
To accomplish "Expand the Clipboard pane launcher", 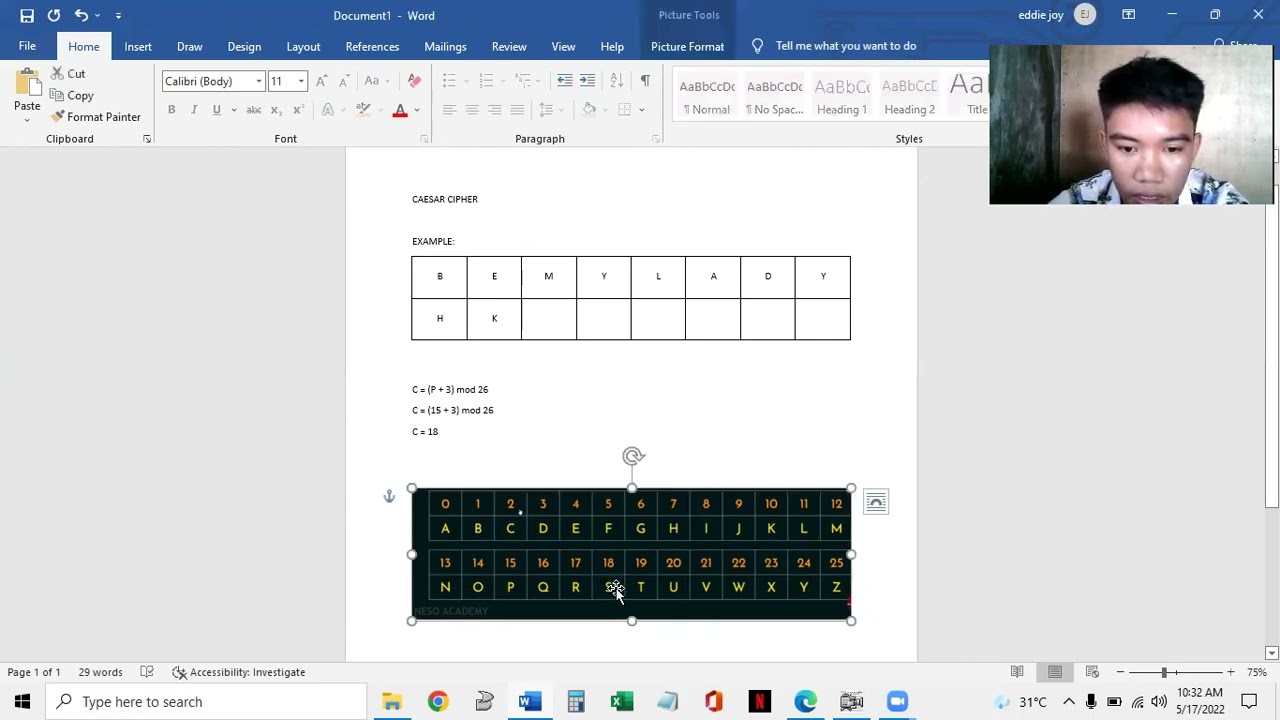I will tap(147, 139).
